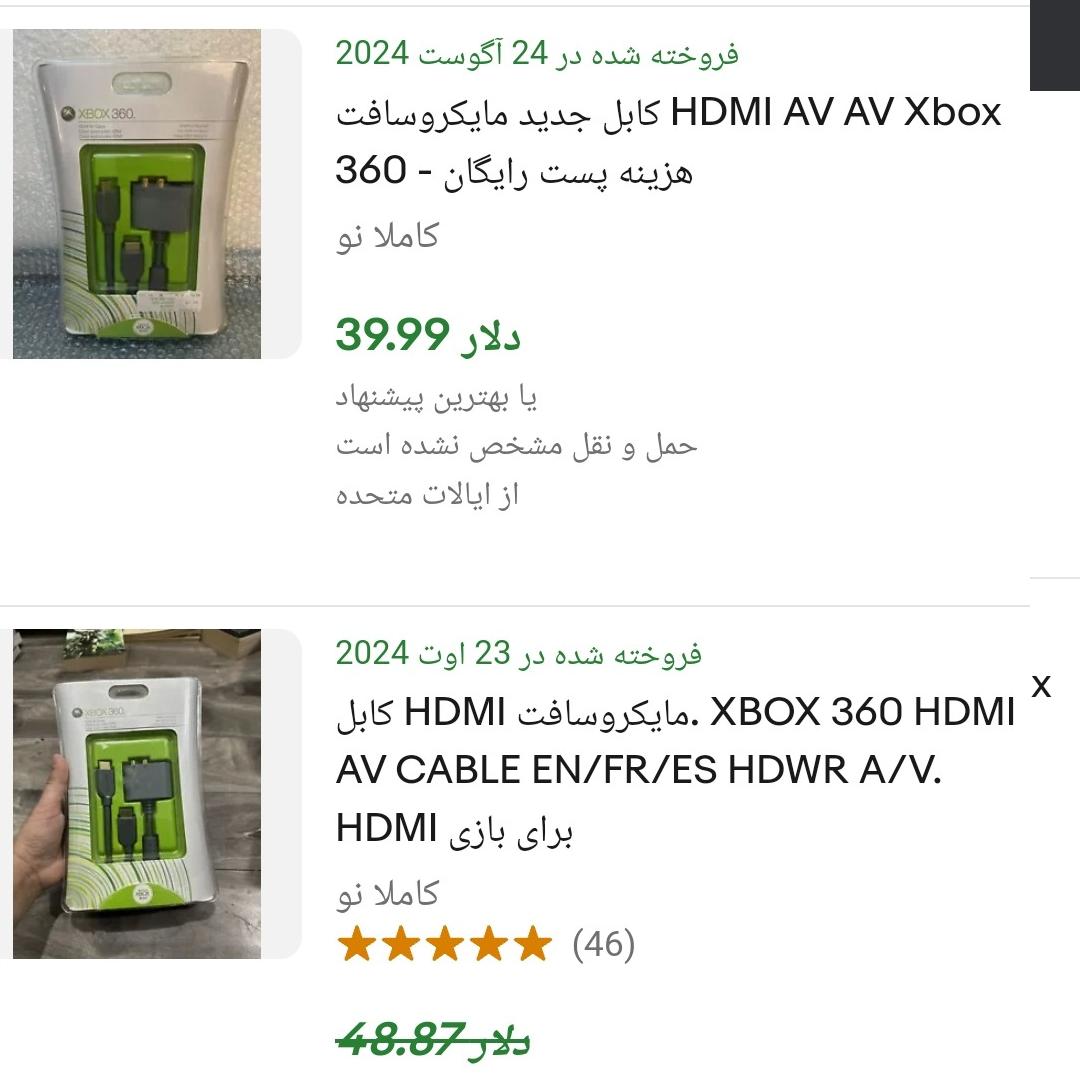Click the 'هزینه پست رایگان' free postage text
1080x1080 pixels.
point(569,172)
